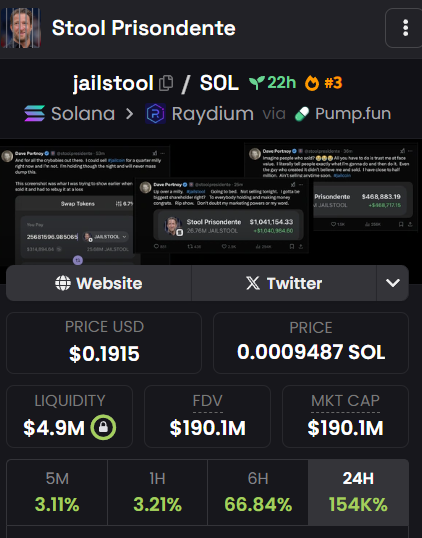Select the 1H timeframe tab
The height and width of the screenshot is (538, 422).
(x=157, y=492)
